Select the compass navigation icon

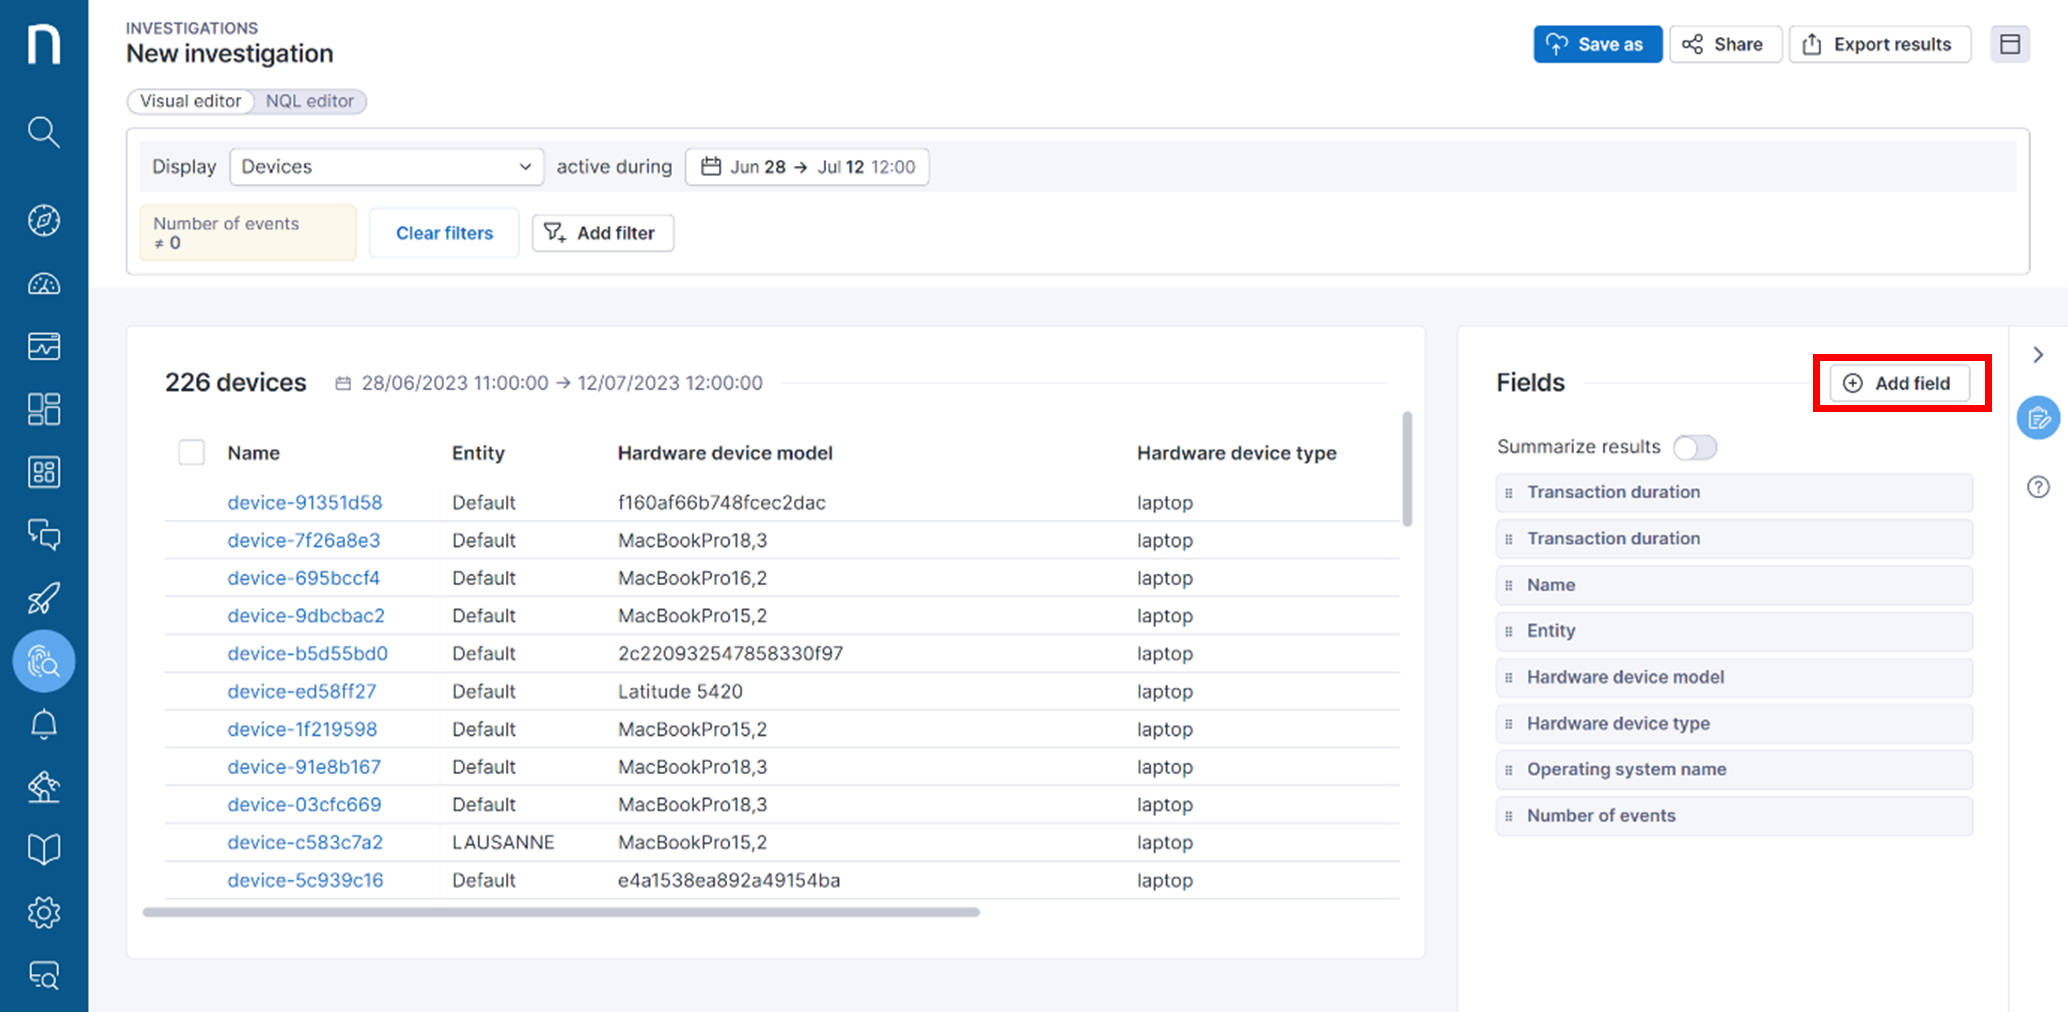tap(44, 220)
